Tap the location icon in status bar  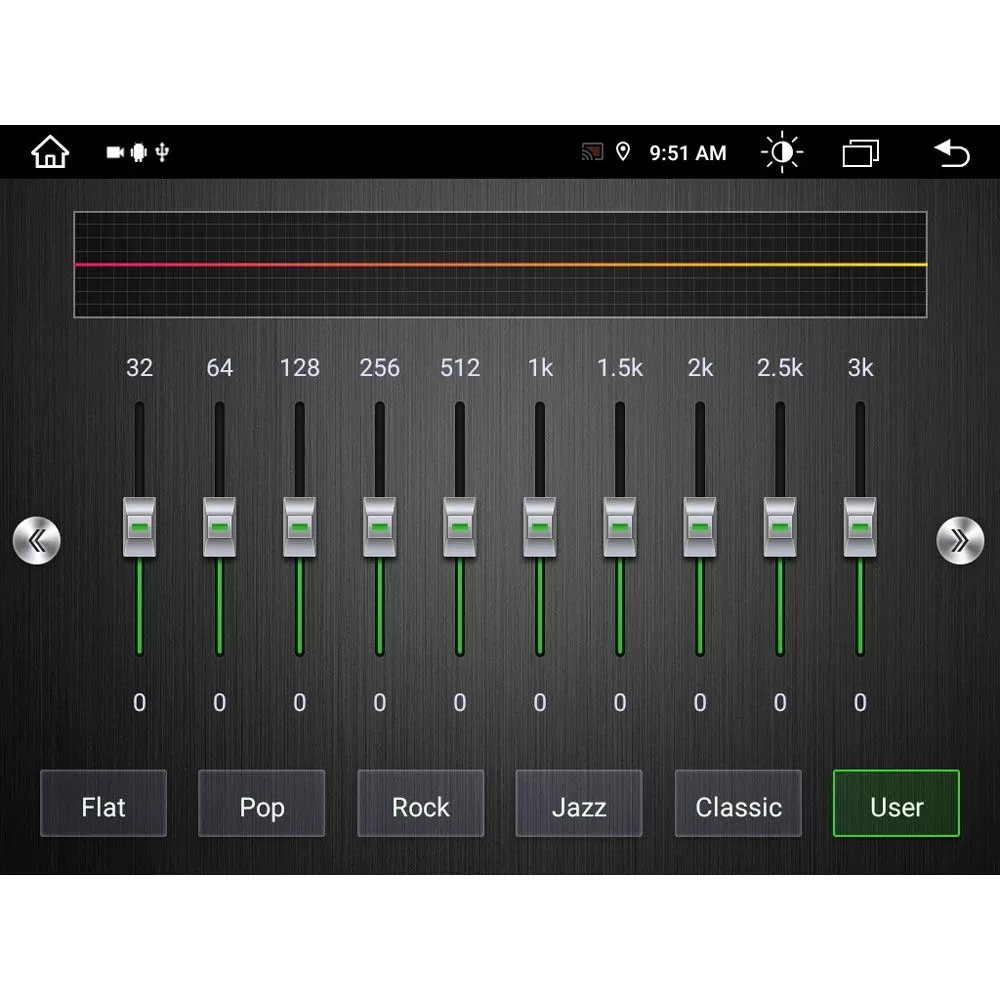[x=625, y=152]
